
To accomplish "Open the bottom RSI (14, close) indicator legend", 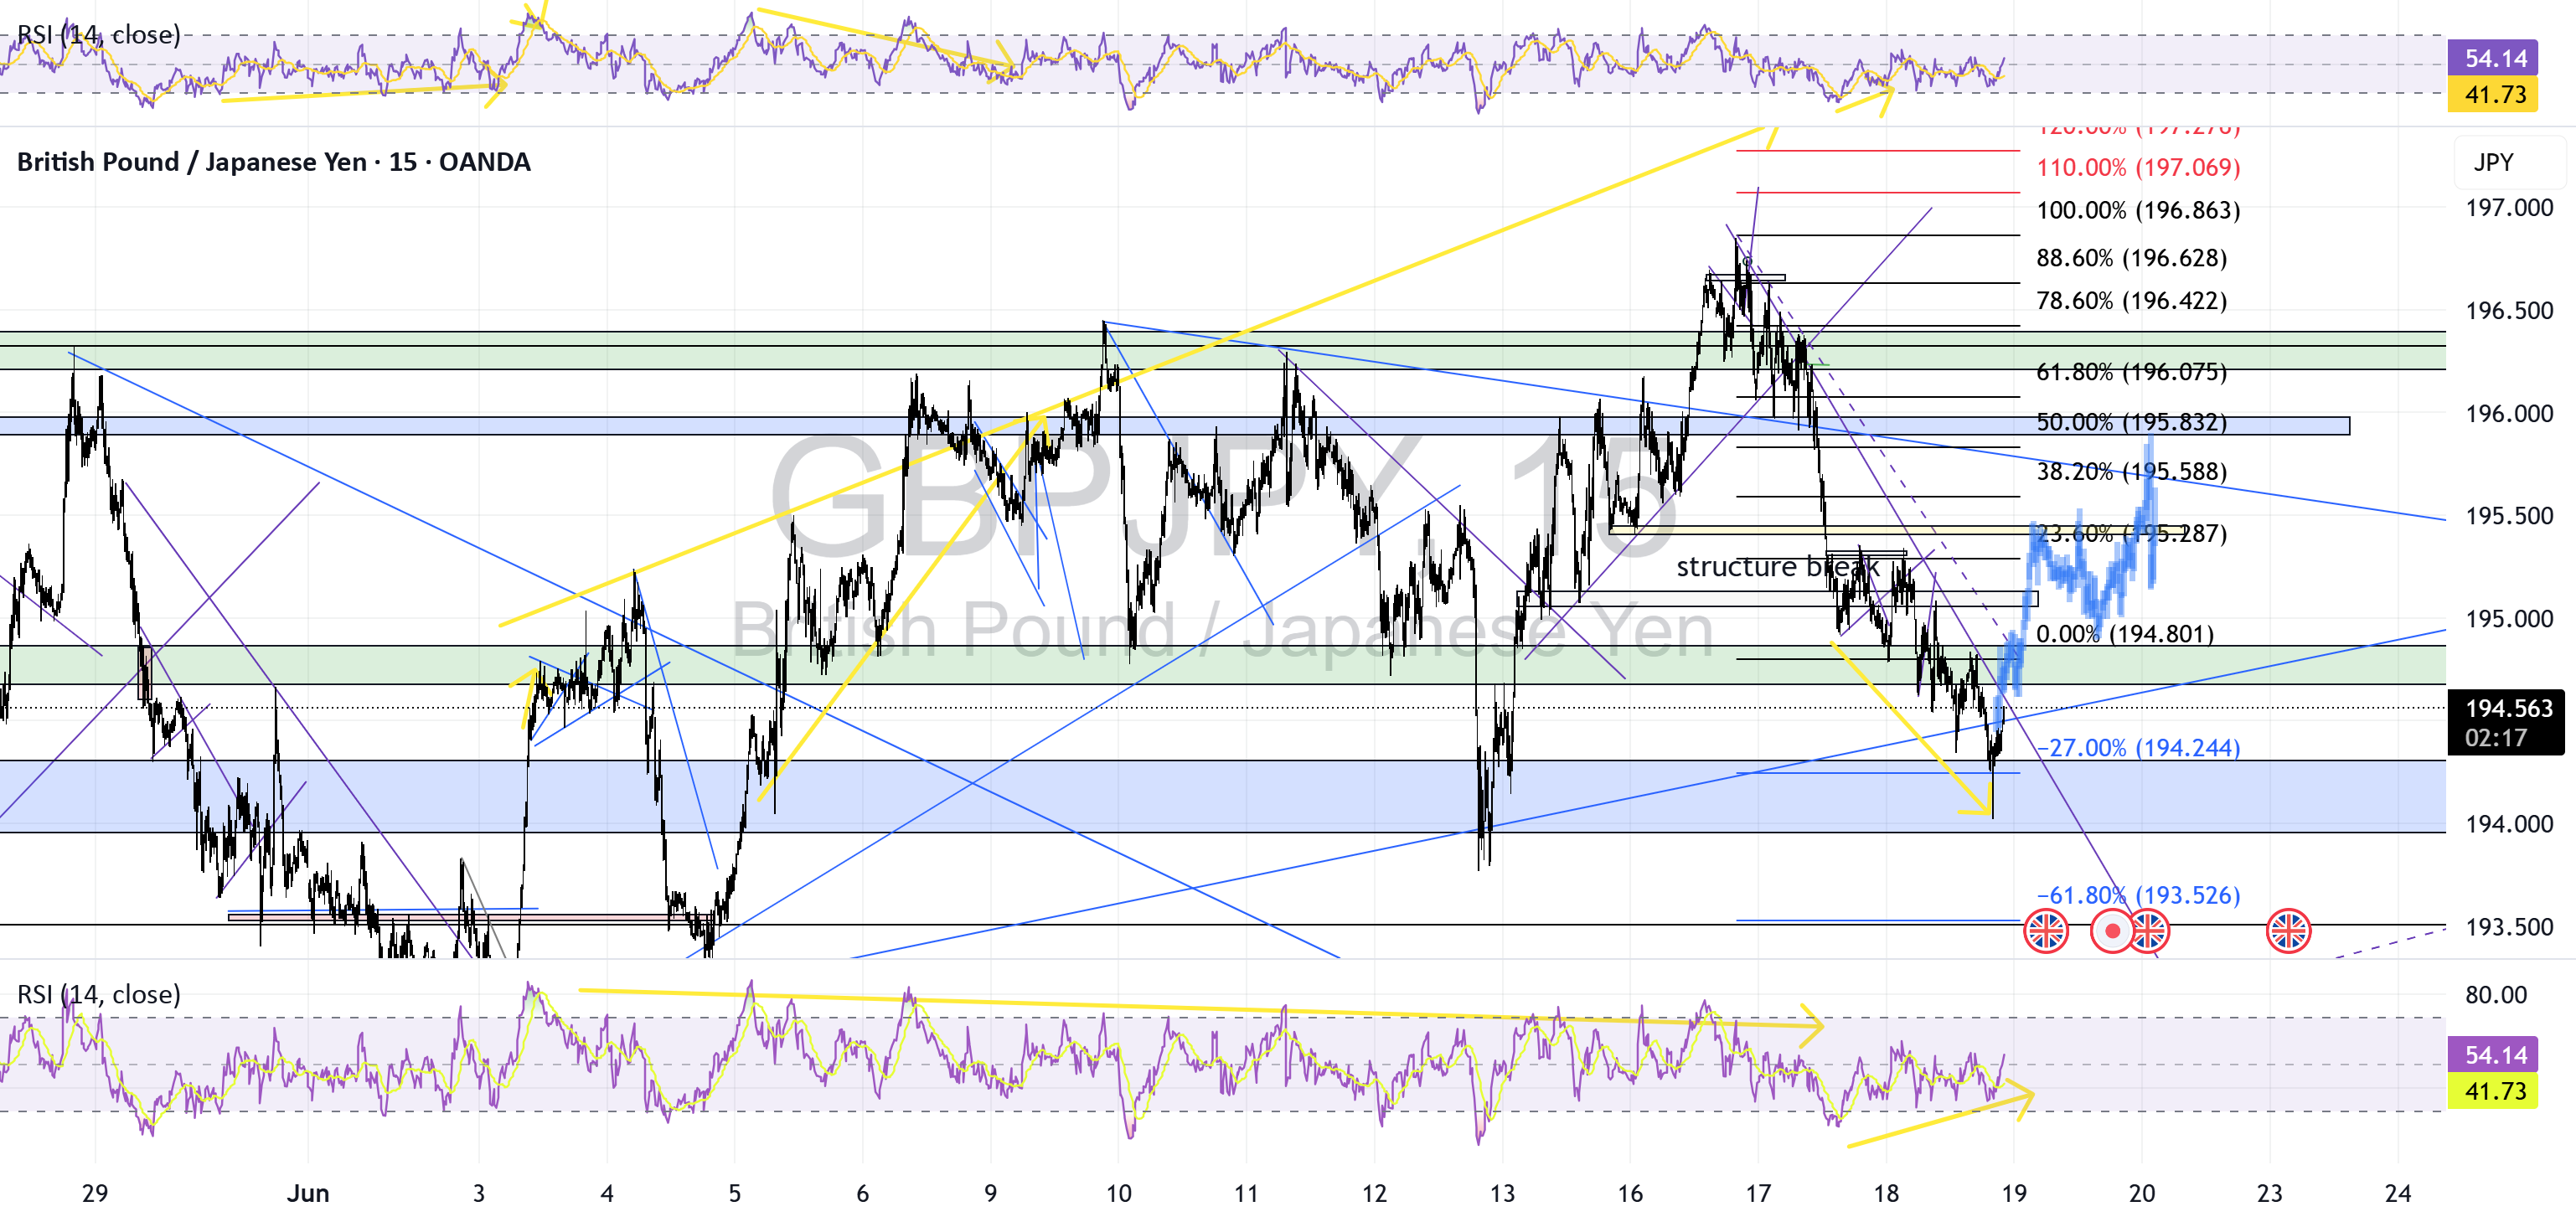I will 99,994.
